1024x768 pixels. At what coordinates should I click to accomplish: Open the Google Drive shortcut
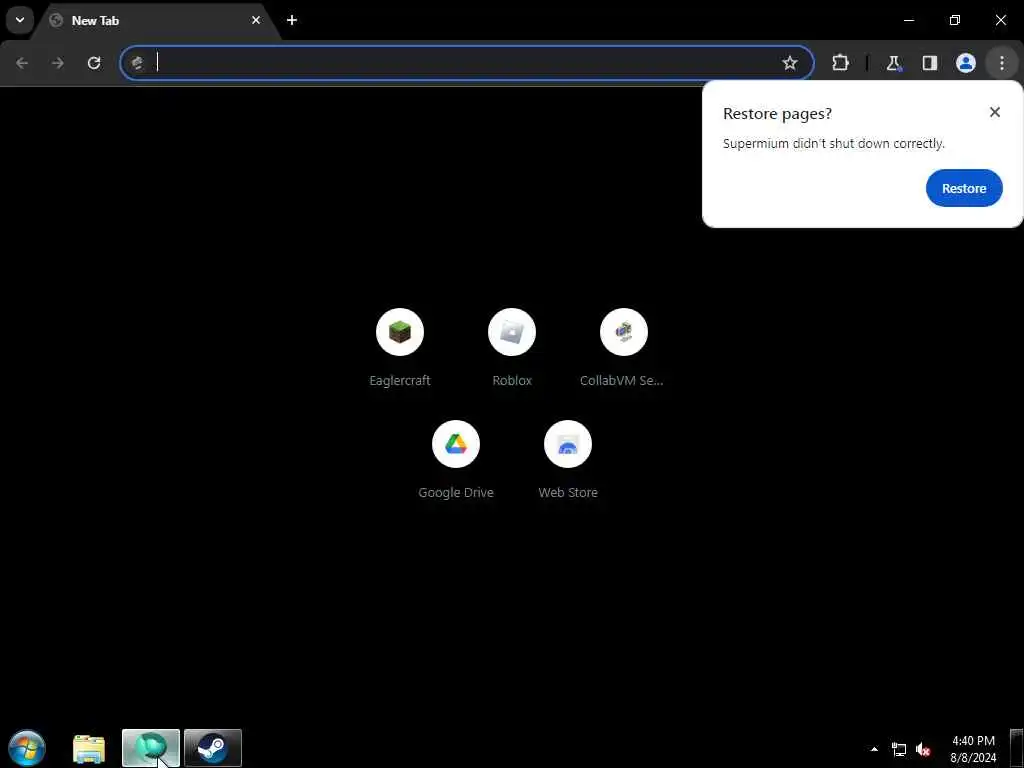(456, 460)
